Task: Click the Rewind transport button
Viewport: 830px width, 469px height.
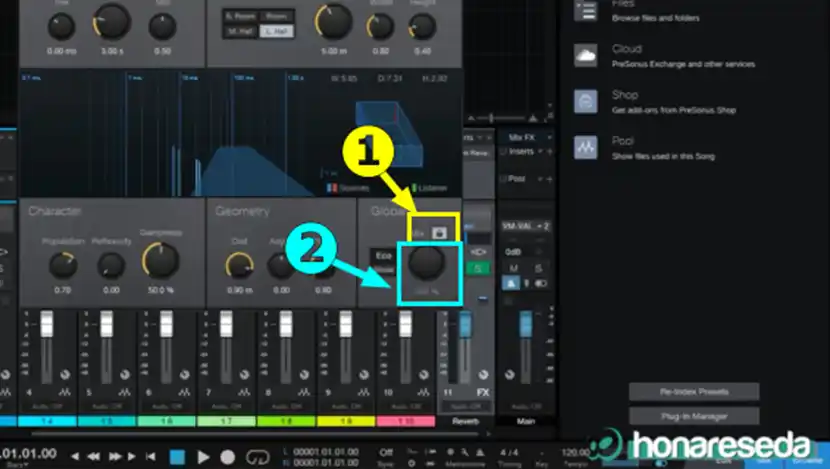Action: [94, 456]
